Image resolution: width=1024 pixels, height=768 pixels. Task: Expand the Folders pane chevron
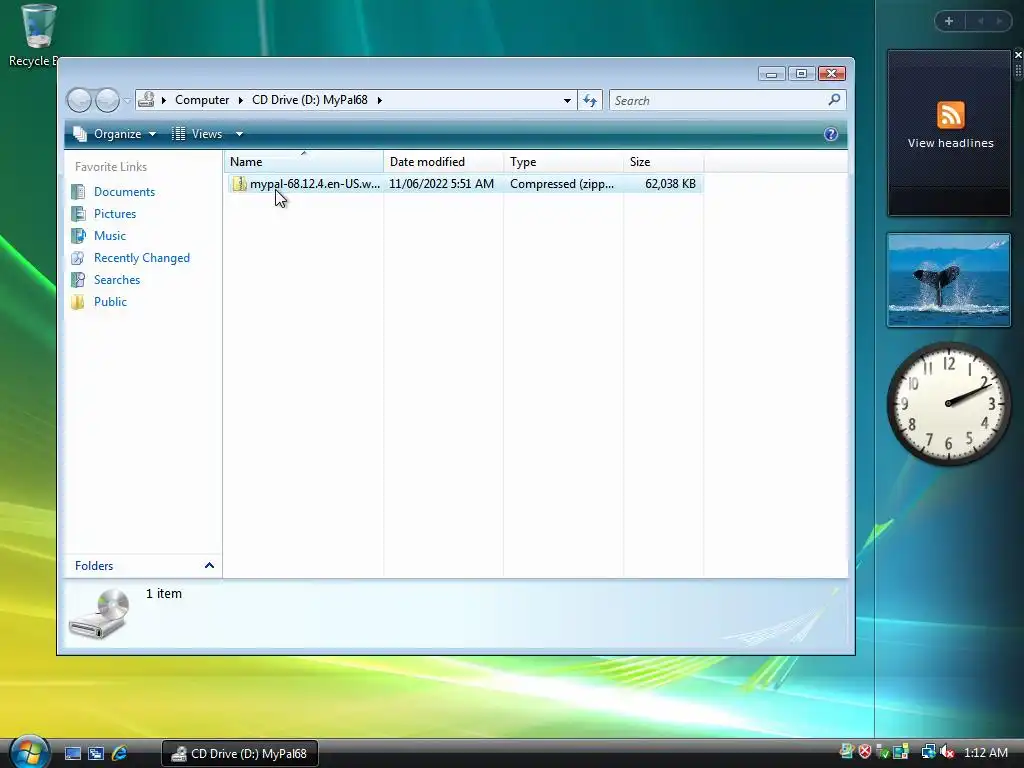click(209, 566)
